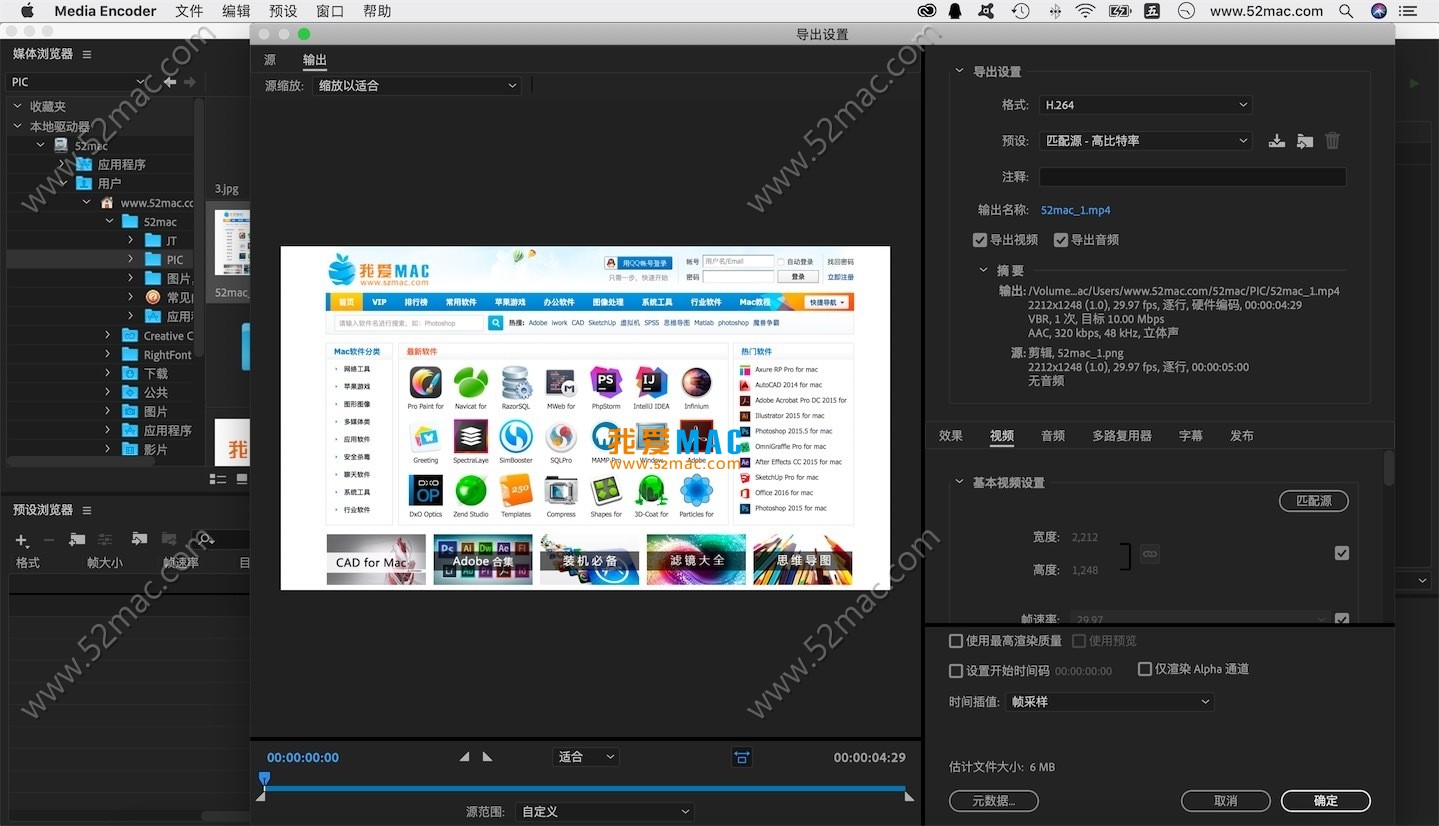Tick the 使用预览 checkbox

[x=1079, y=641]
